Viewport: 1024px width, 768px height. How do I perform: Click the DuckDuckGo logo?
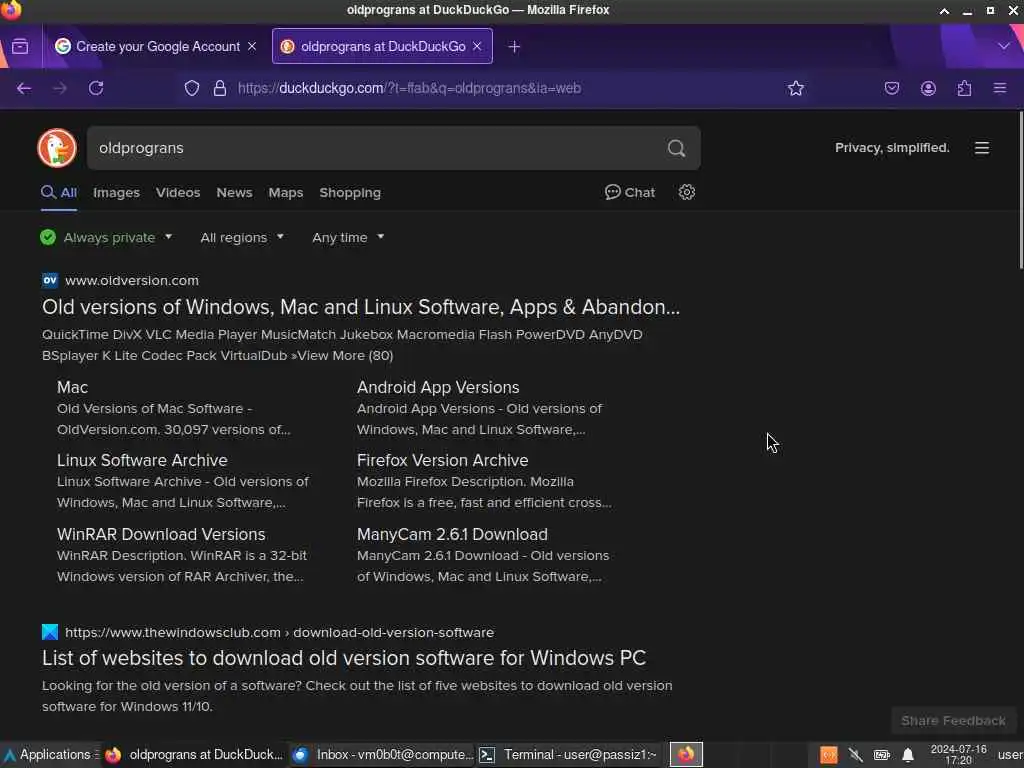(x=57, y=148)
